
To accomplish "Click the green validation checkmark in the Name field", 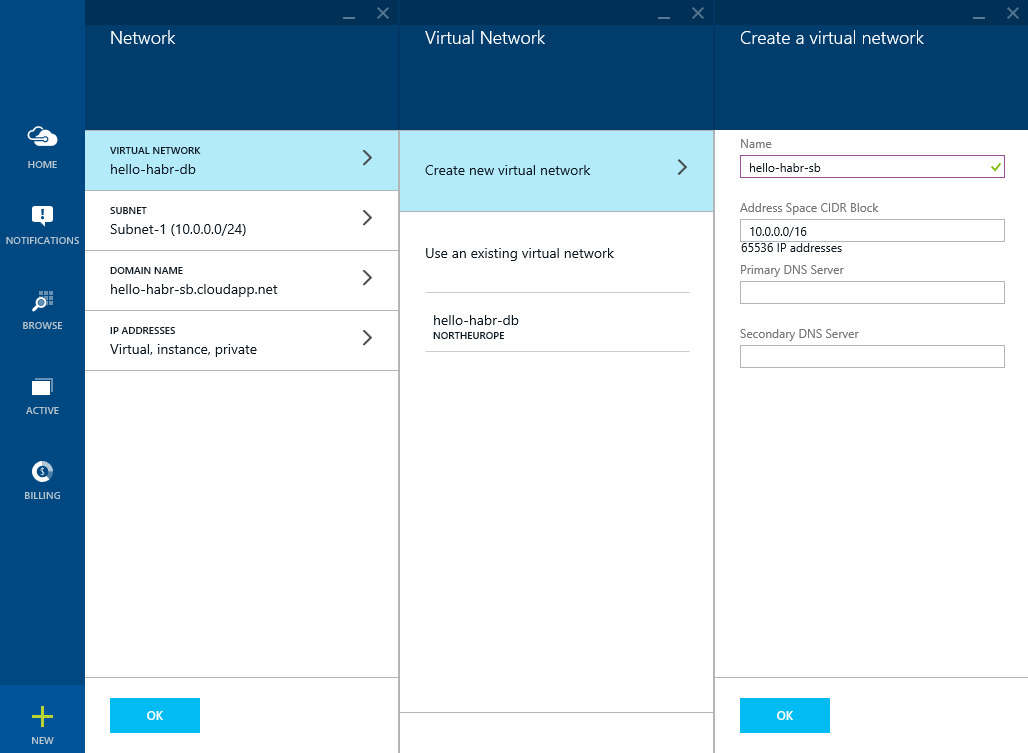I will (x=993, y=166).
